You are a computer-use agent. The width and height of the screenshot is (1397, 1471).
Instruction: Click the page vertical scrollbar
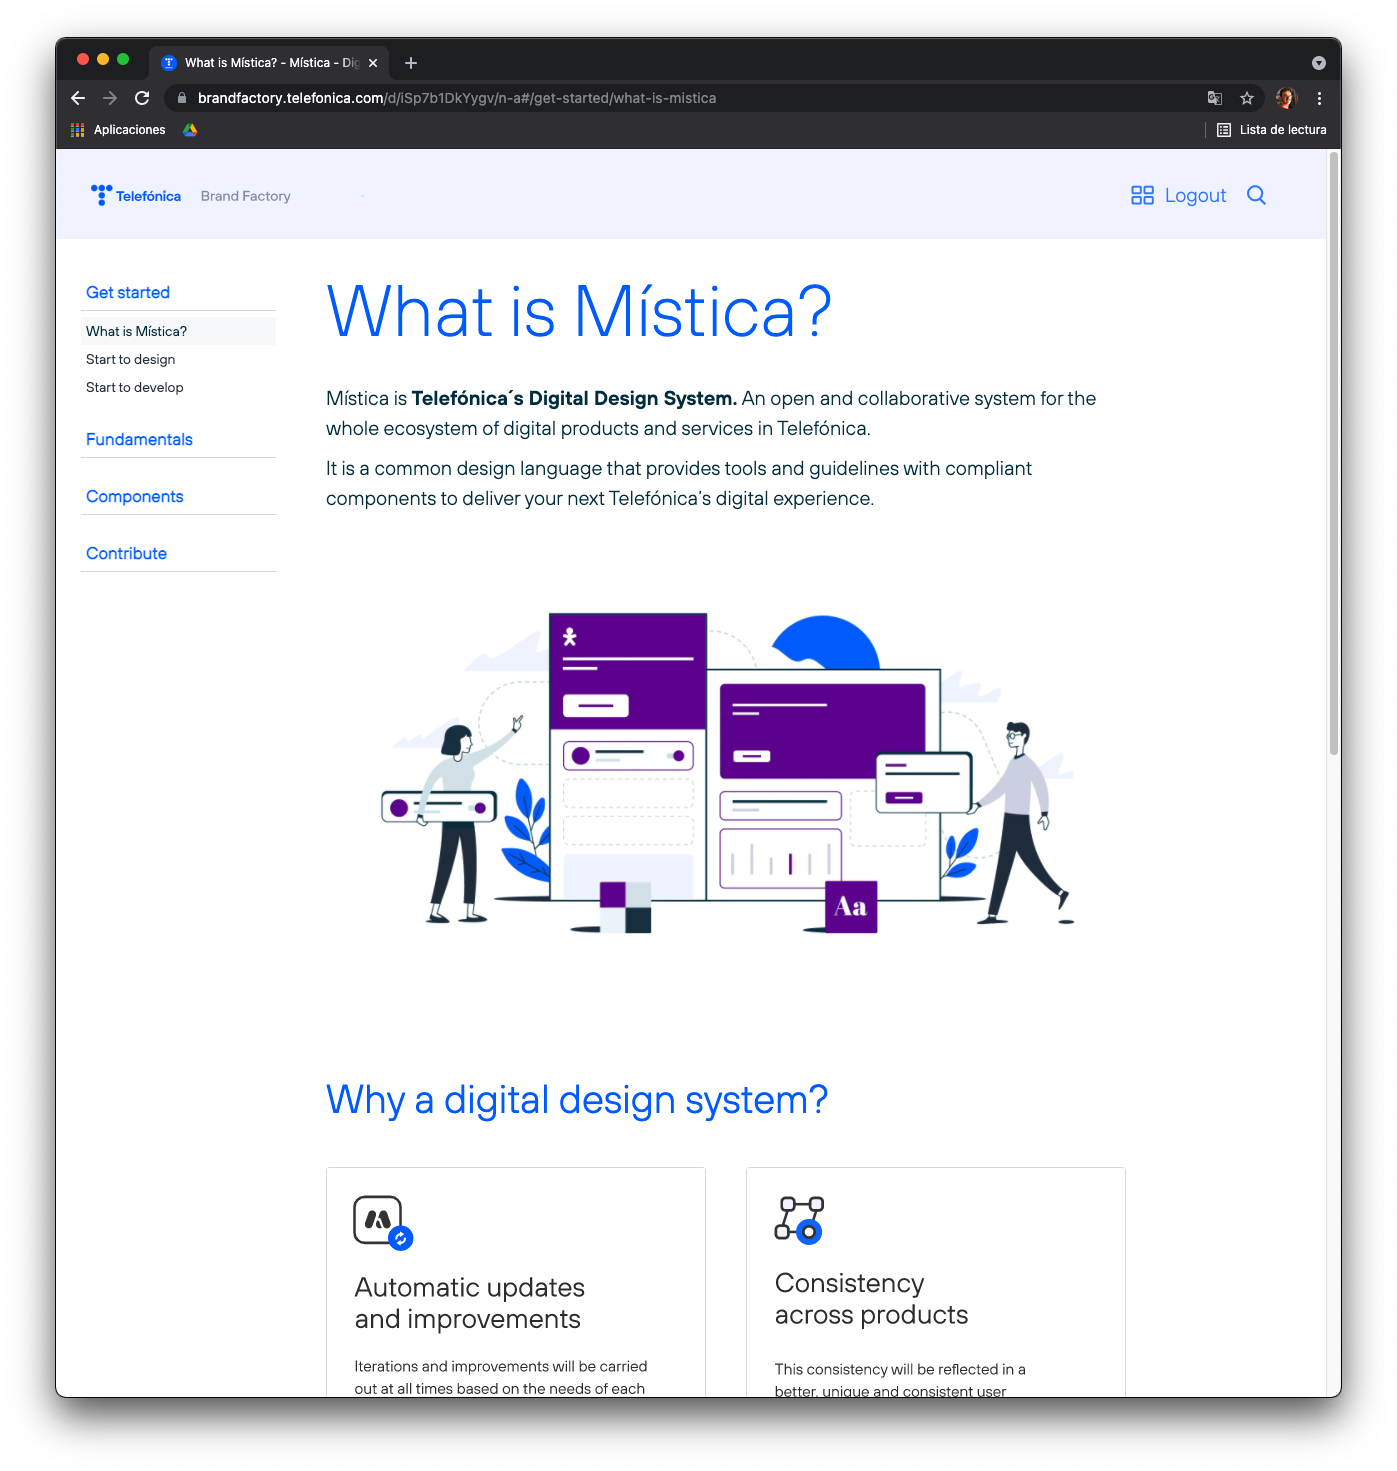point(1334,453)
